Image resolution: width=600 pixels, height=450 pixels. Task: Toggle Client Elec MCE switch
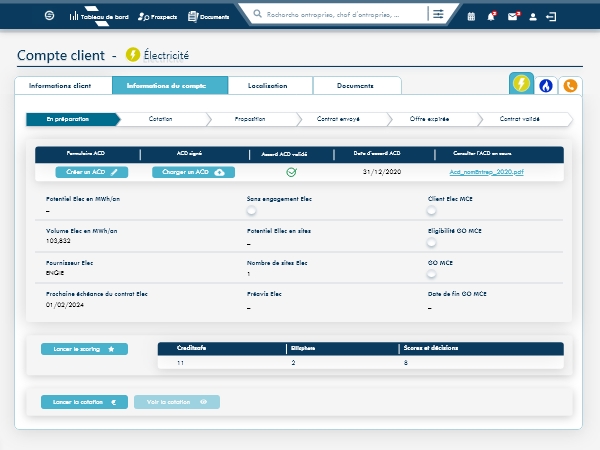pos(431,210)
